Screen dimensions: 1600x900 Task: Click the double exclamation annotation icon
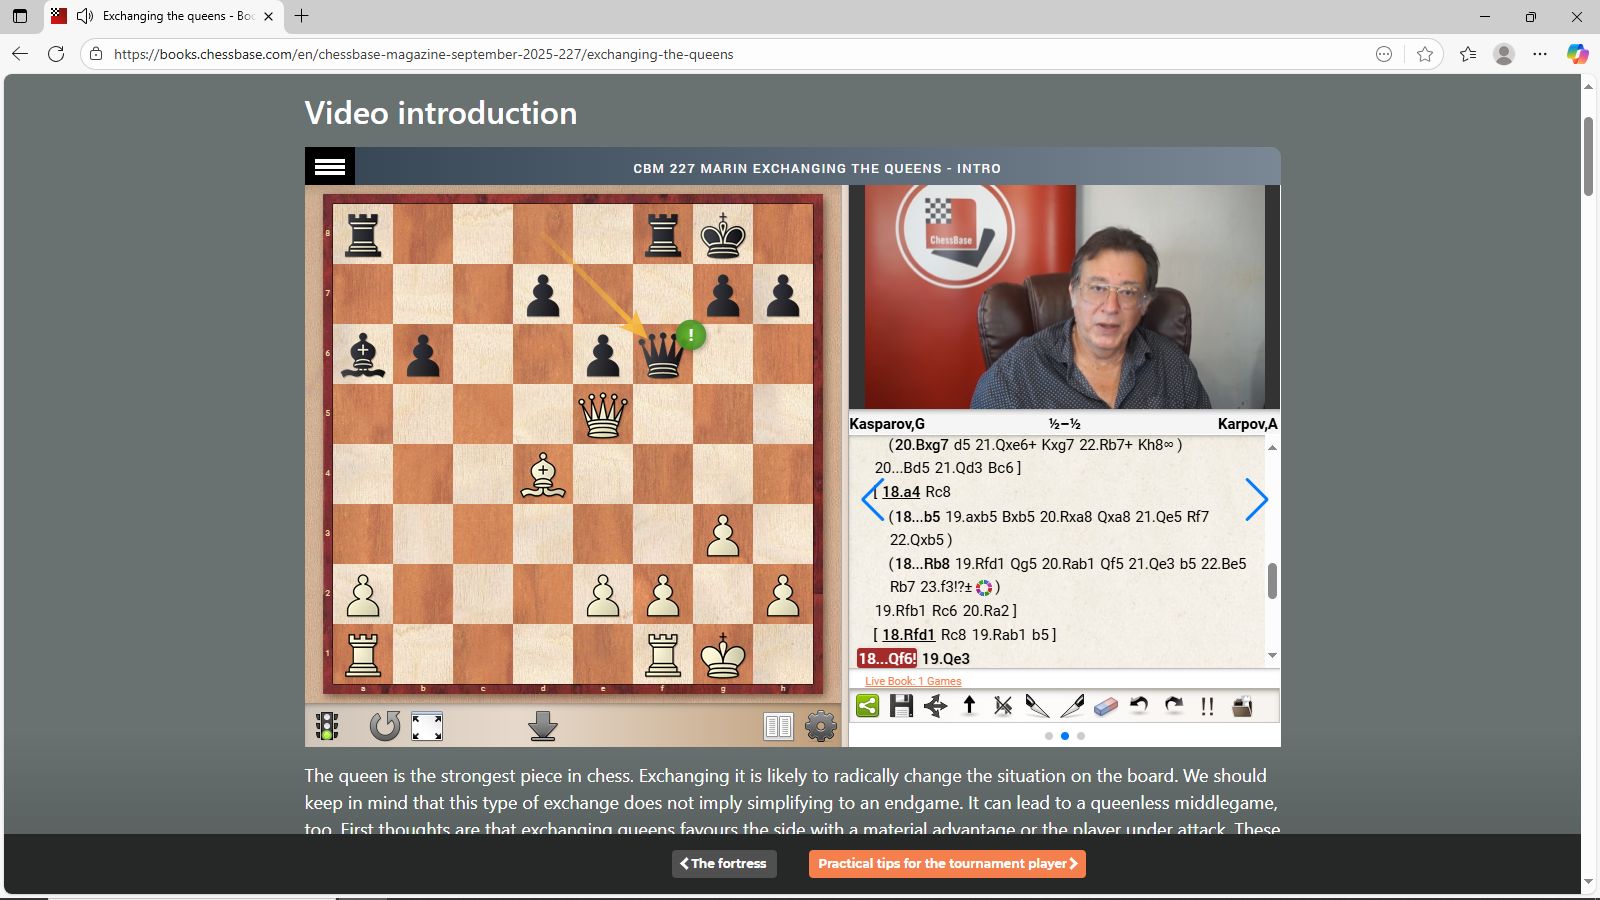1207,706
